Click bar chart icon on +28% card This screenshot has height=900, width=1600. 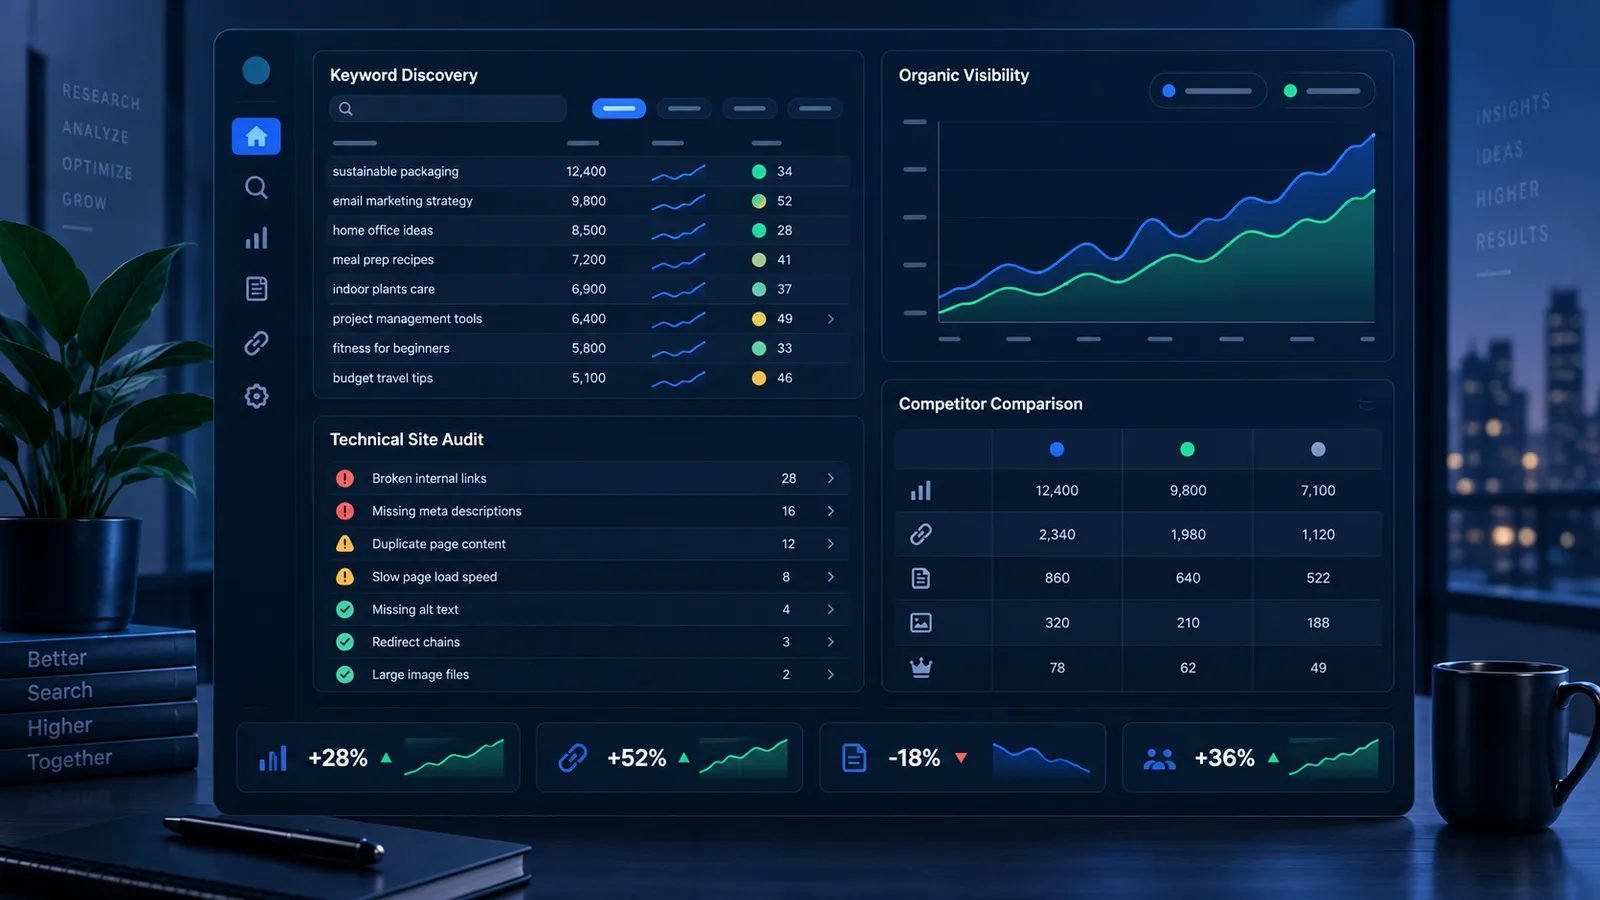point(273,758)
